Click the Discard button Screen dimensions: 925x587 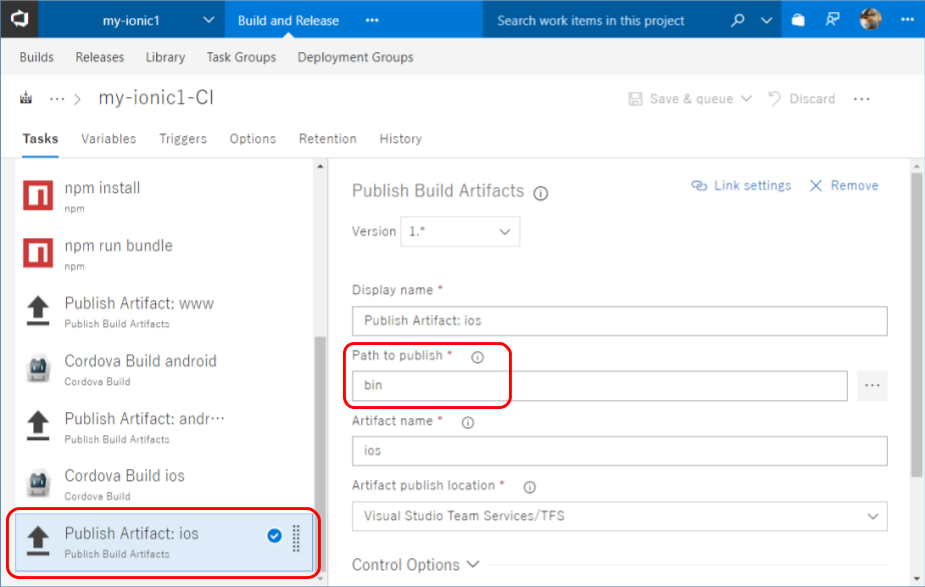click(802, 99)
